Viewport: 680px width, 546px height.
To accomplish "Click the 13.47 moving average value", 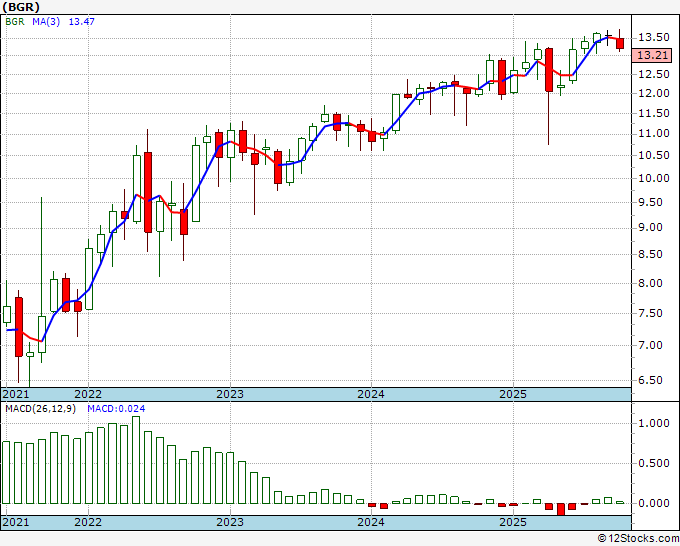I will [x=82, y=22].
